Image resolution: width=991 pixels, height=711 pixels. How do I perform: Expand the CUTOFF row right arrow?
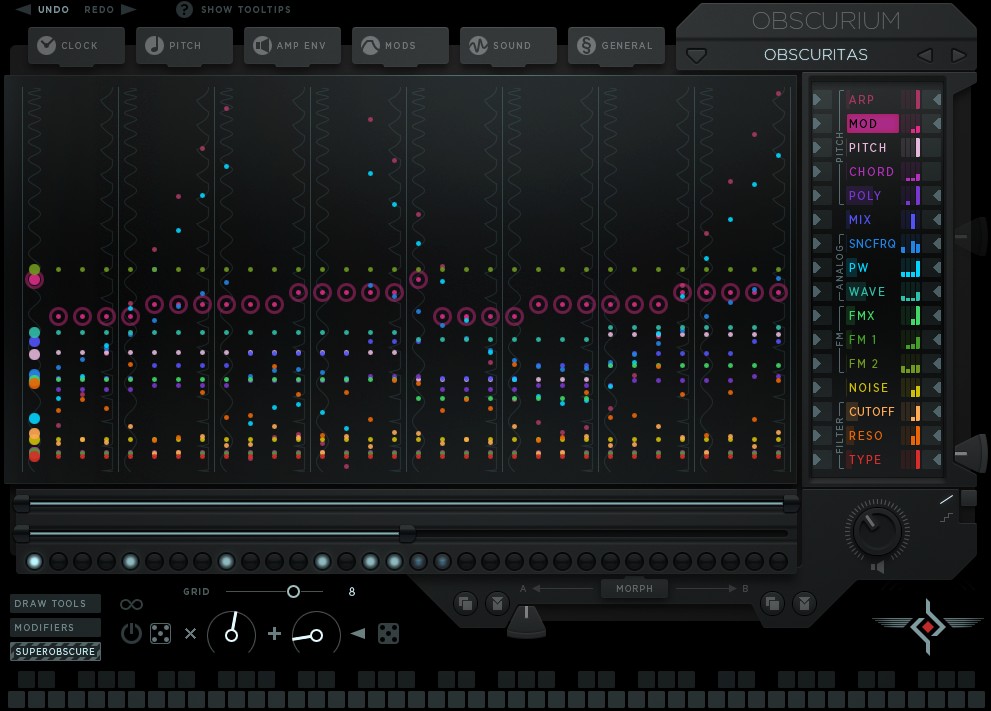(x=936, y=411)
